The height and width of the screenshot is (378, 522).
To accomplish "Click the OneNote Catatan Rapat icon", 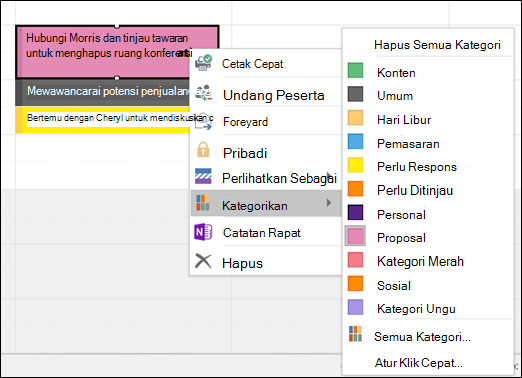I will pyautogui.click(x=203, y=232).
